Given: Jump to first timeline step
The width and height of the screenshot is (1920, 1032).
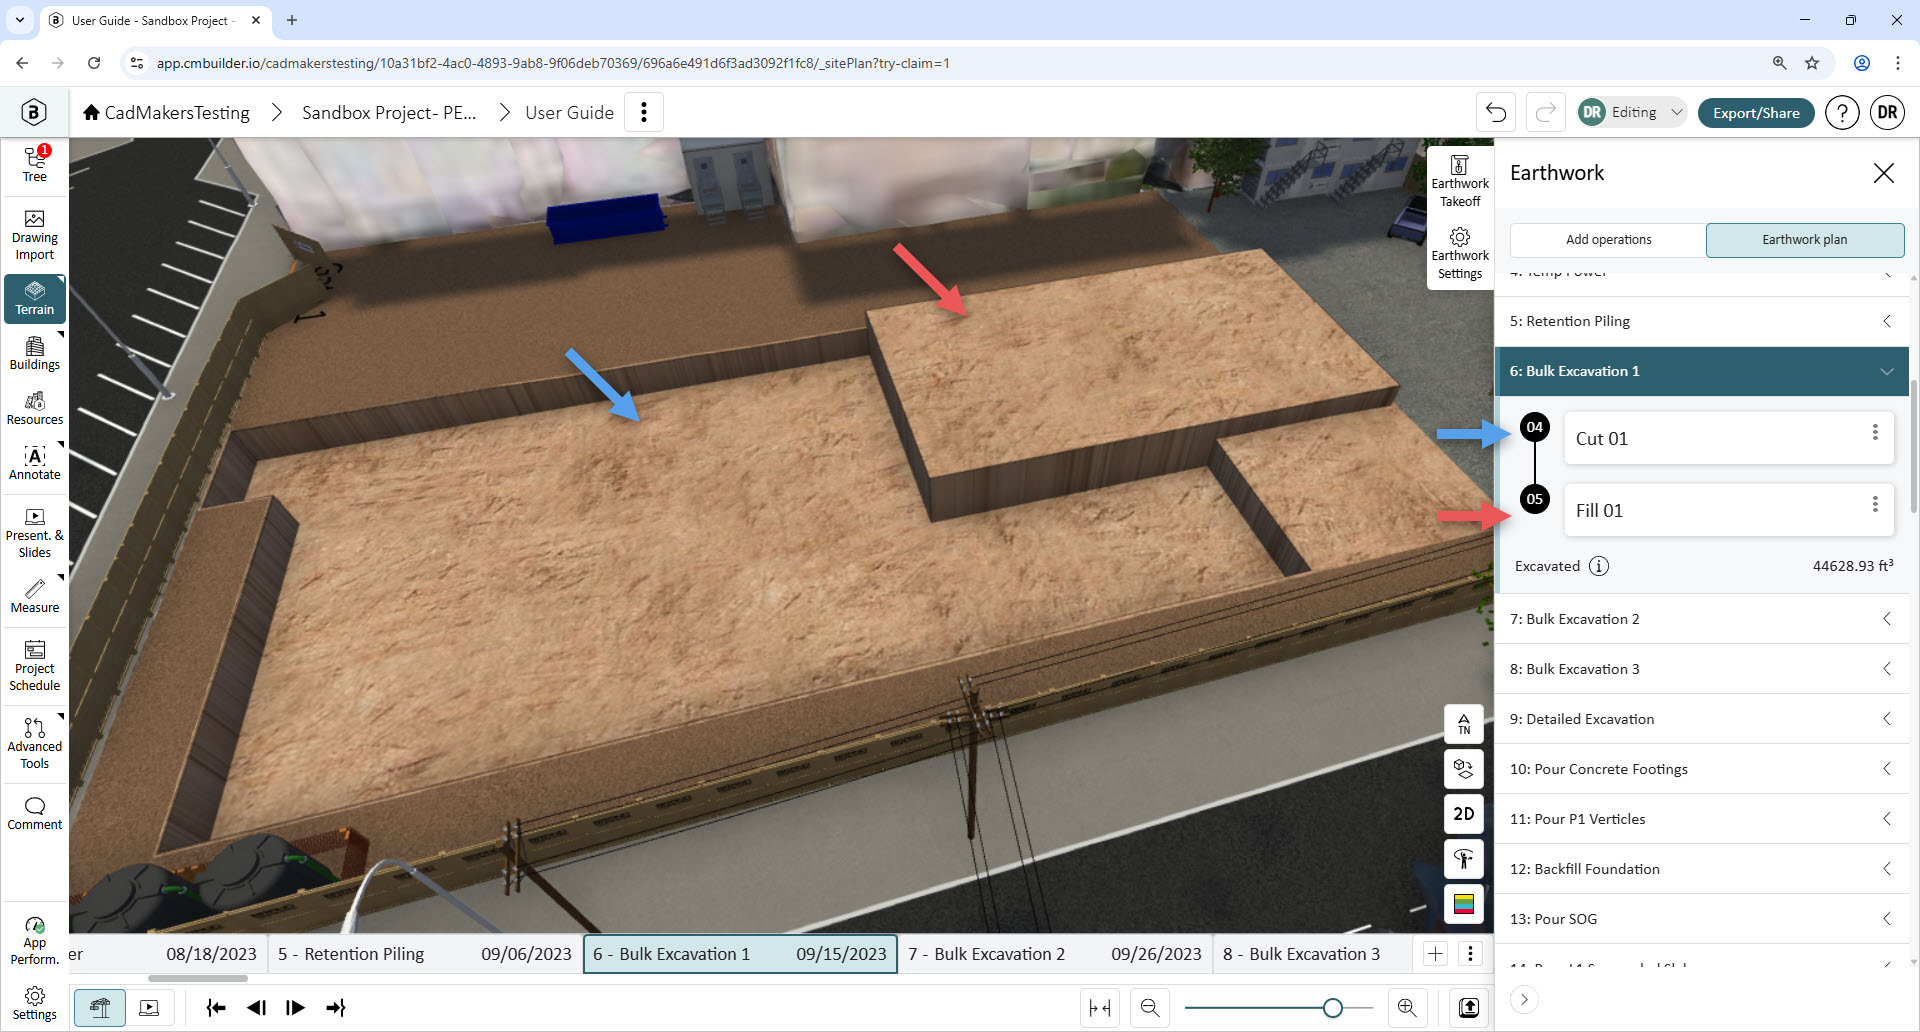Looking at the screenshot, I should click(x=216, y=1008).
